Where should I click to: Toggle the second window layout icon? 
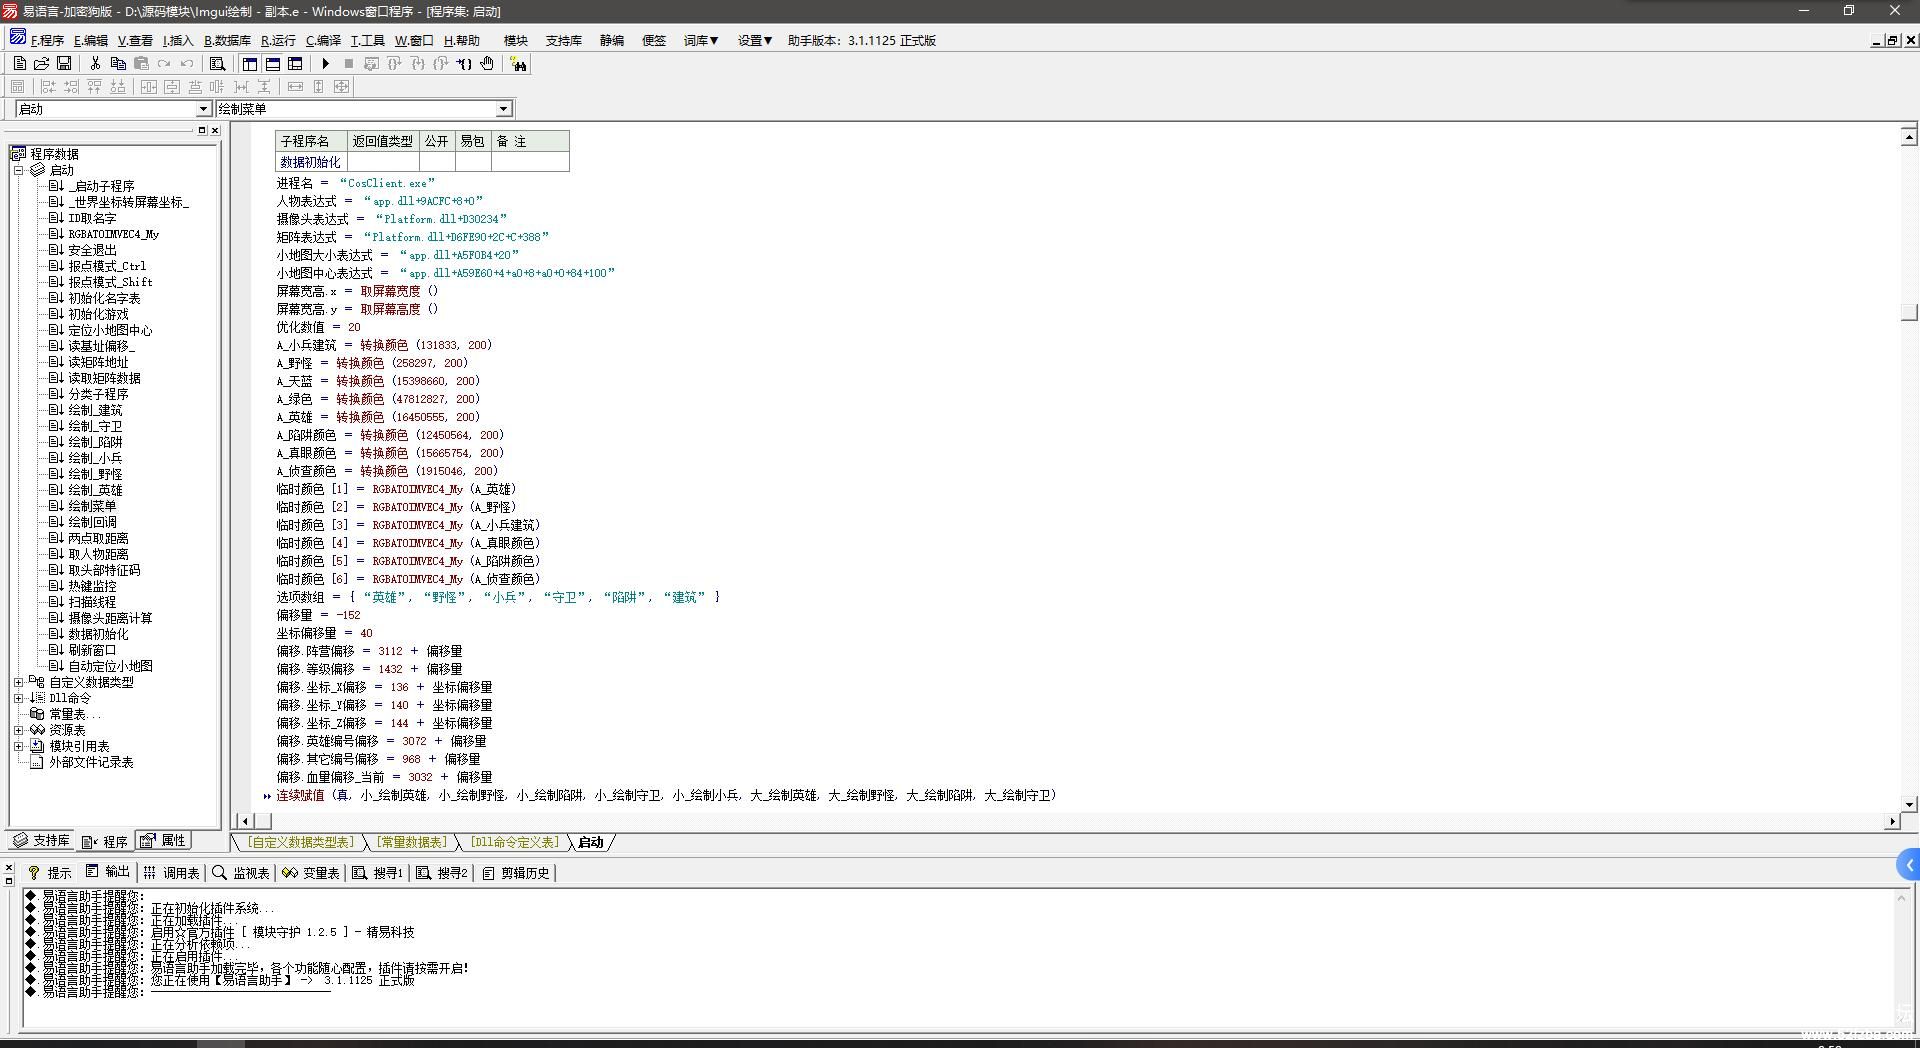click(x=272, y=63)
